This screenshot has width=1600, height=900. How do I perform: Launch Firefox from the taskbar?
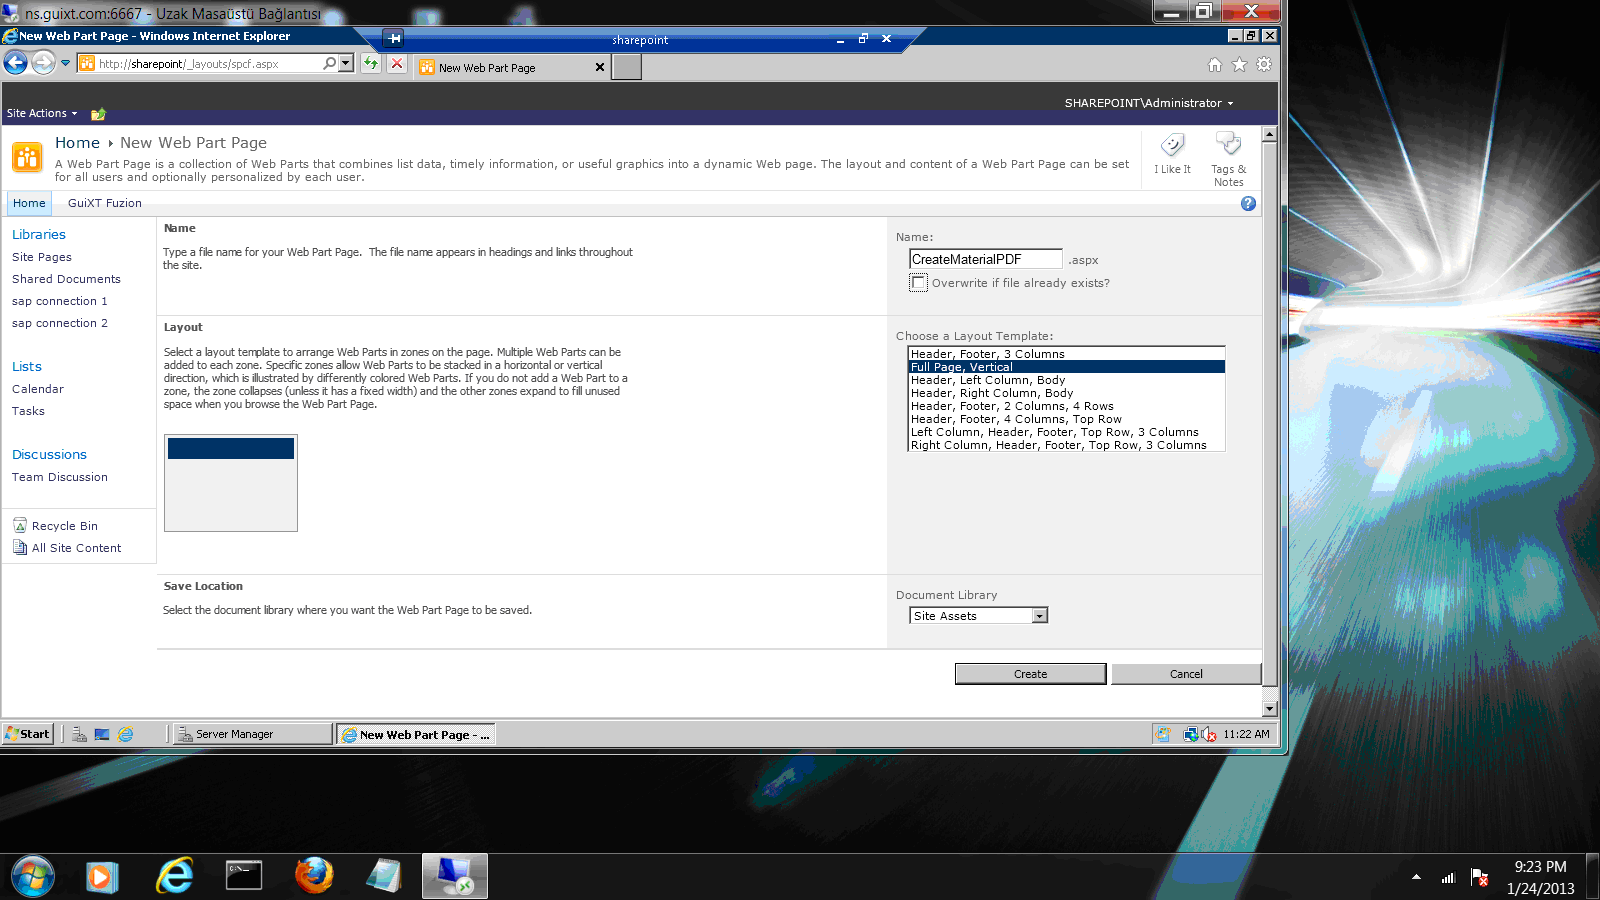point(314,876)
